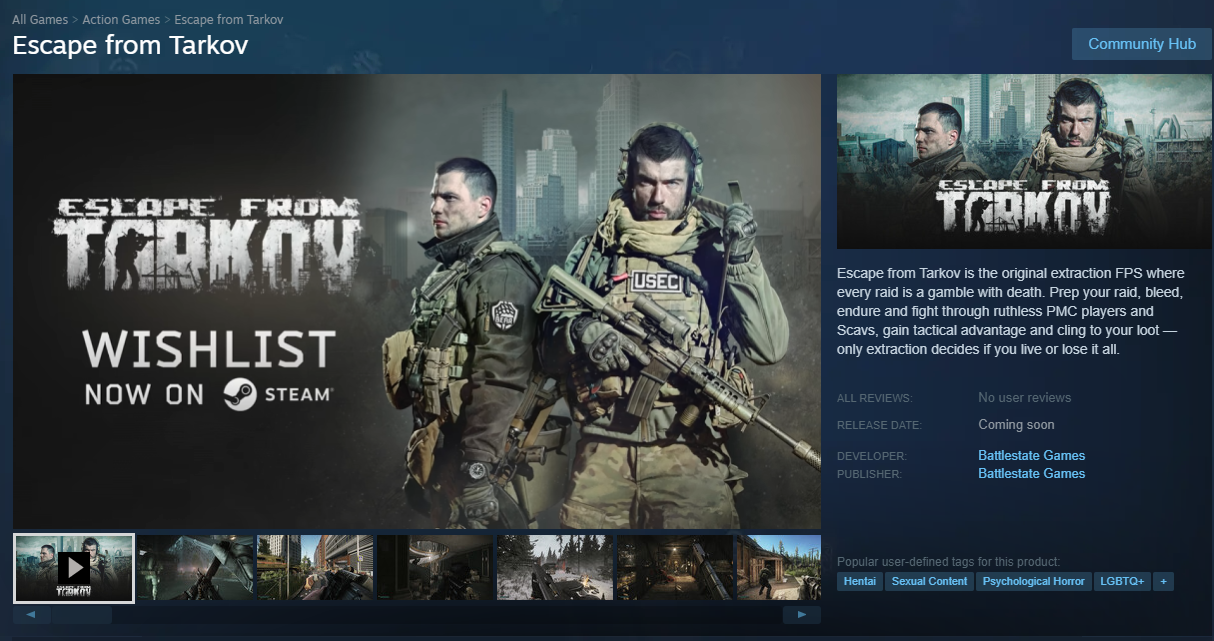Click left arrow of thumbnail scrollbar
1214x641 pixels.
click(x=31, y=615)
